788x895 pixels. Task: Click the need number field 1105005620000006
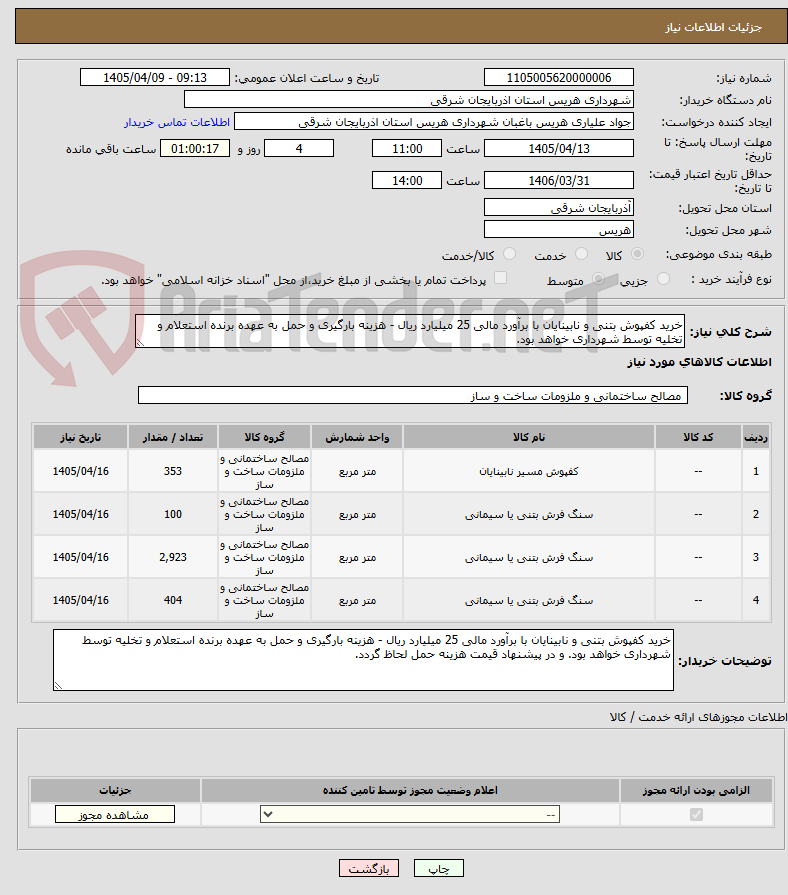559,78
